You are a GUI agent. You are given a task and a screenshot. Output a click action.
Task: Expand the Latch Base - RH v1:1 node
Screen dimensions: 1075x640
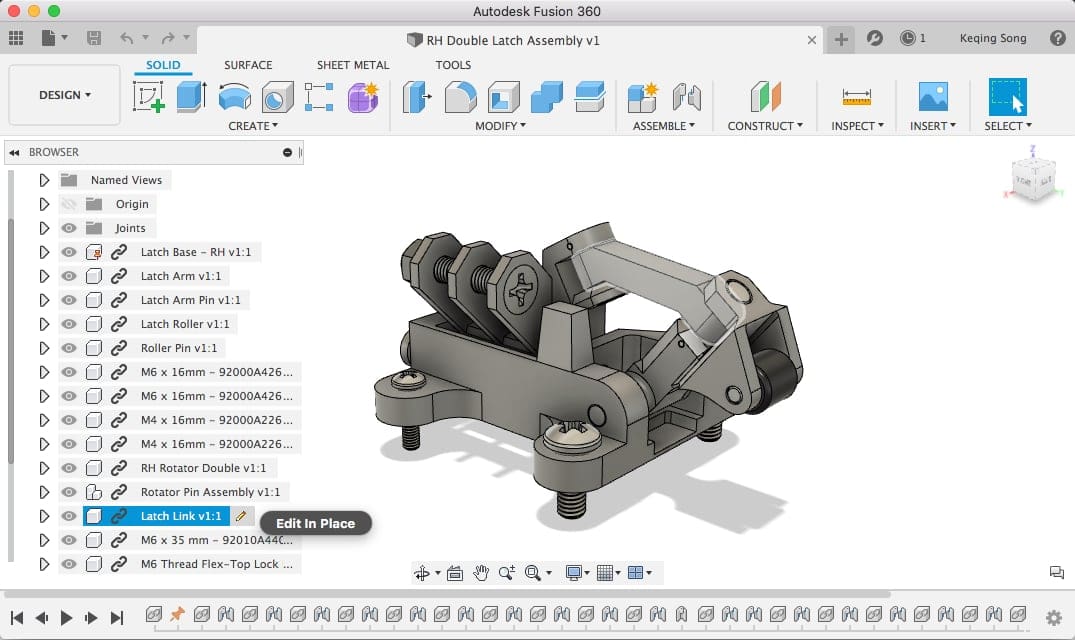click(x=44, y=252)
